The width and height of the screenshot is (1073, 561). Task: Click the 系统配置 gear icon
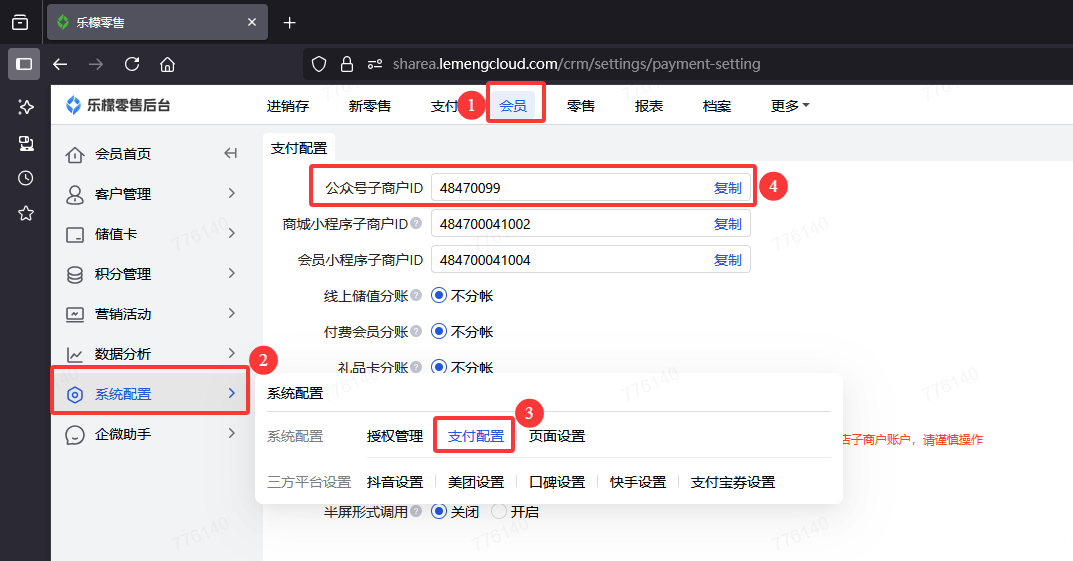(75, 394)
